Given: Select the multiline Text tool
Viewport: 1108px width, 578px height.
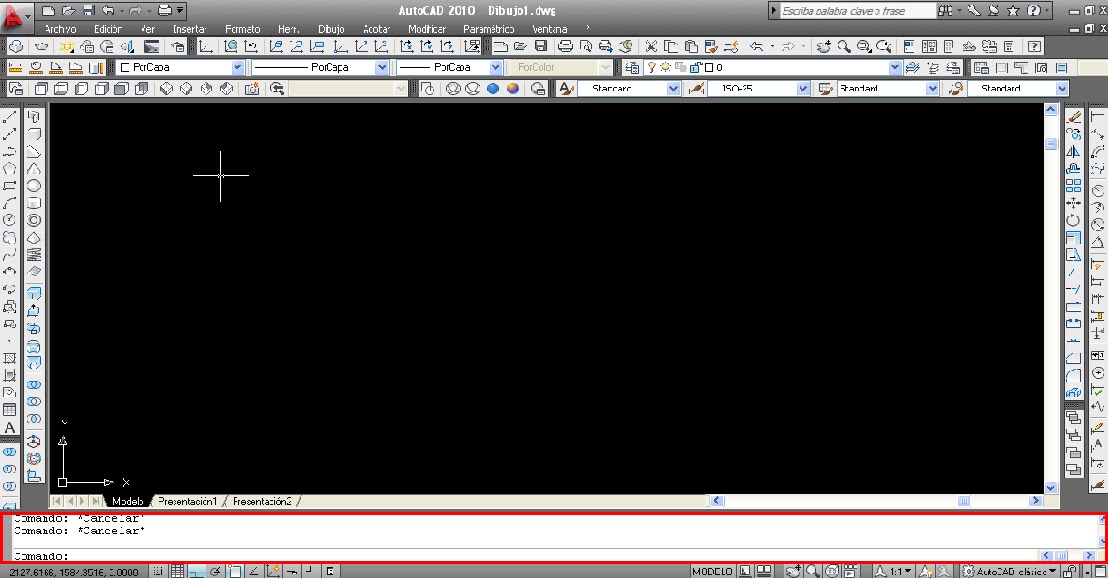Looking at the screenshot, I should tap(12, 428).
